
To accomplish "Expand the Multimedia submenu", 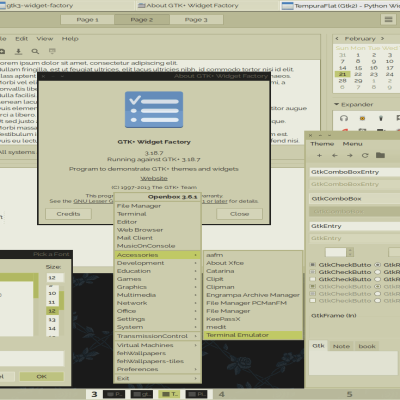I will [157, 295].
